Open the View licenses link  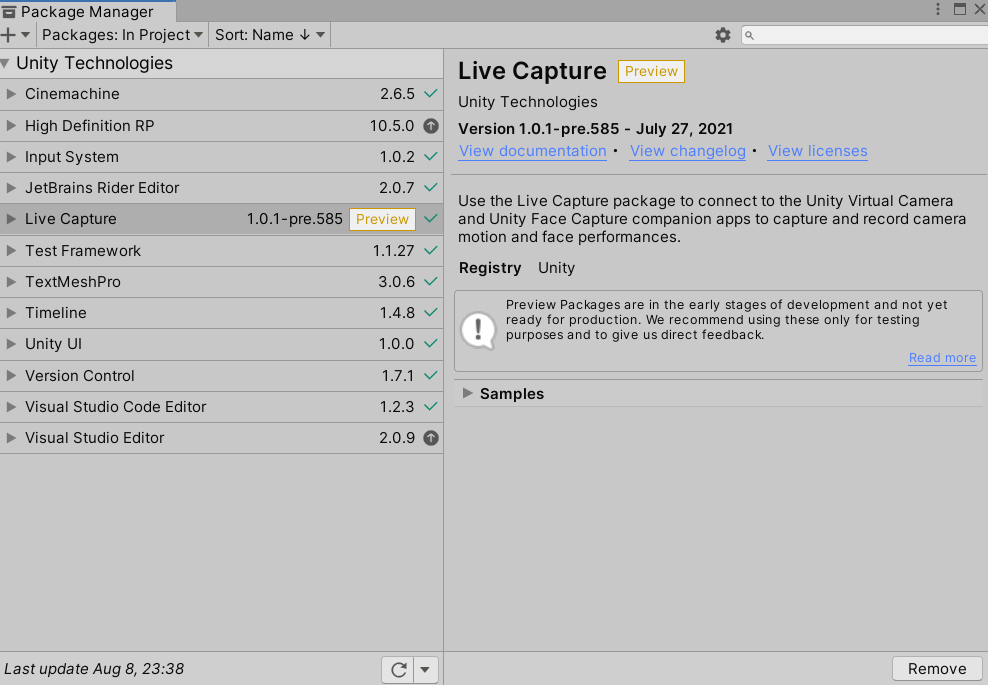click(817, 151)
